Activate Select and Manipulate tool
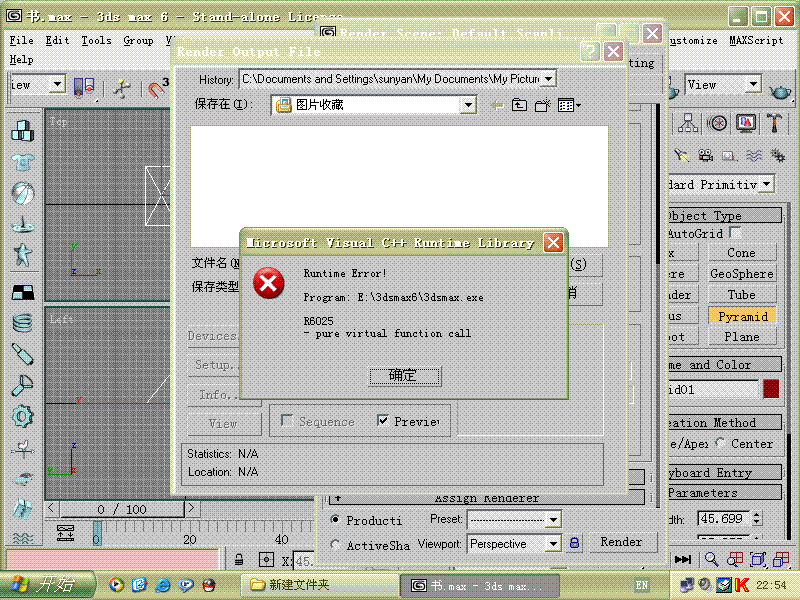The width and height of the screenshot is (800, 600). point(121,88)
